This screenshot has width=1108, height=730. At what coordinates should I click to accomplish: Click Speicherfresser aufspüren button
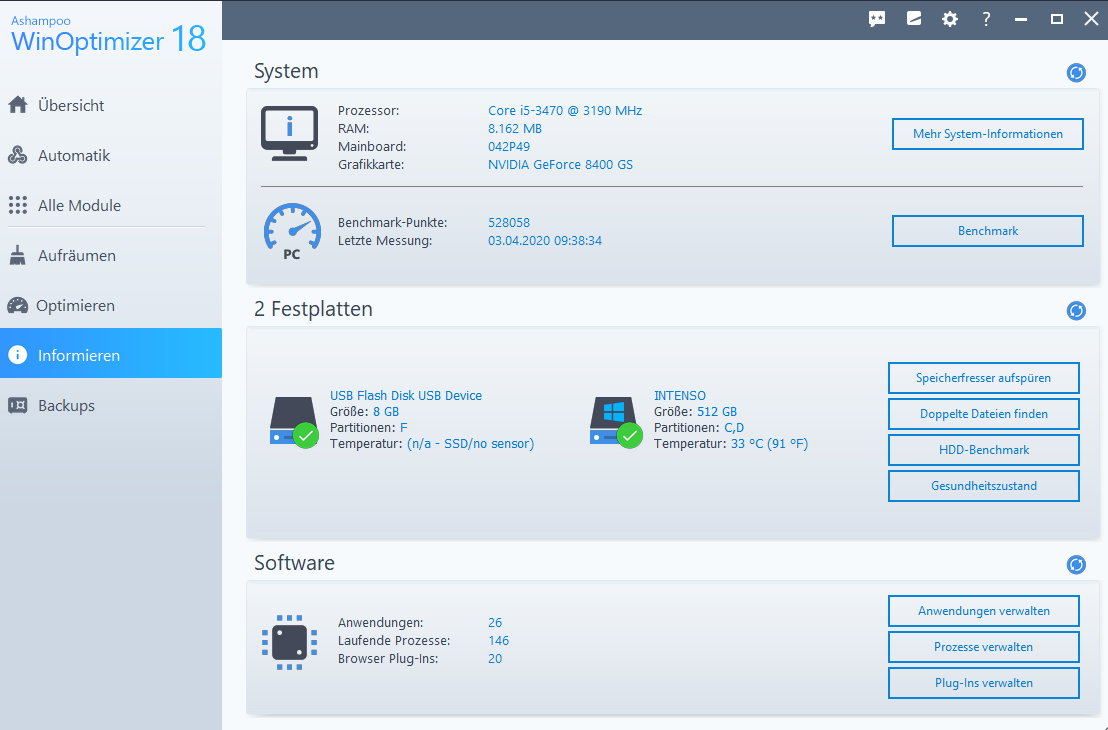coord(983,378)
